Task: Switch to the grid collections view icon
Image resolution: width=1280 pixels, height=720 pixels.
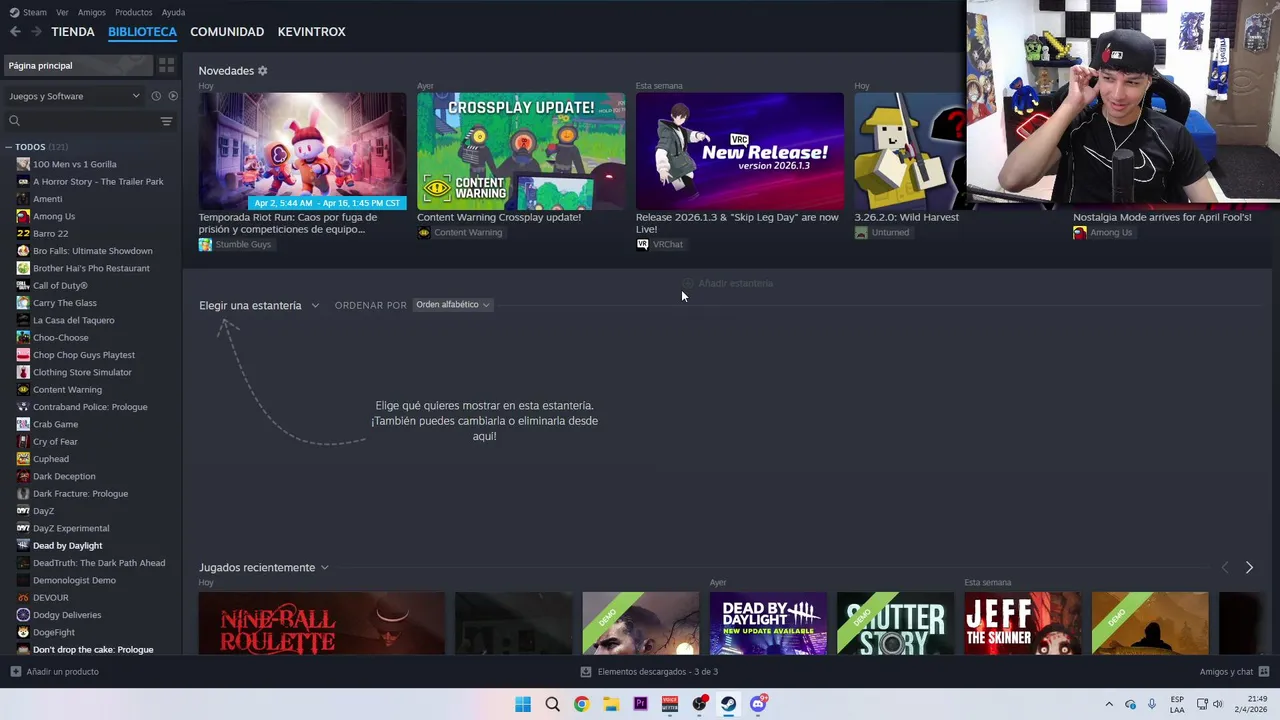Action: click(166, 65)
